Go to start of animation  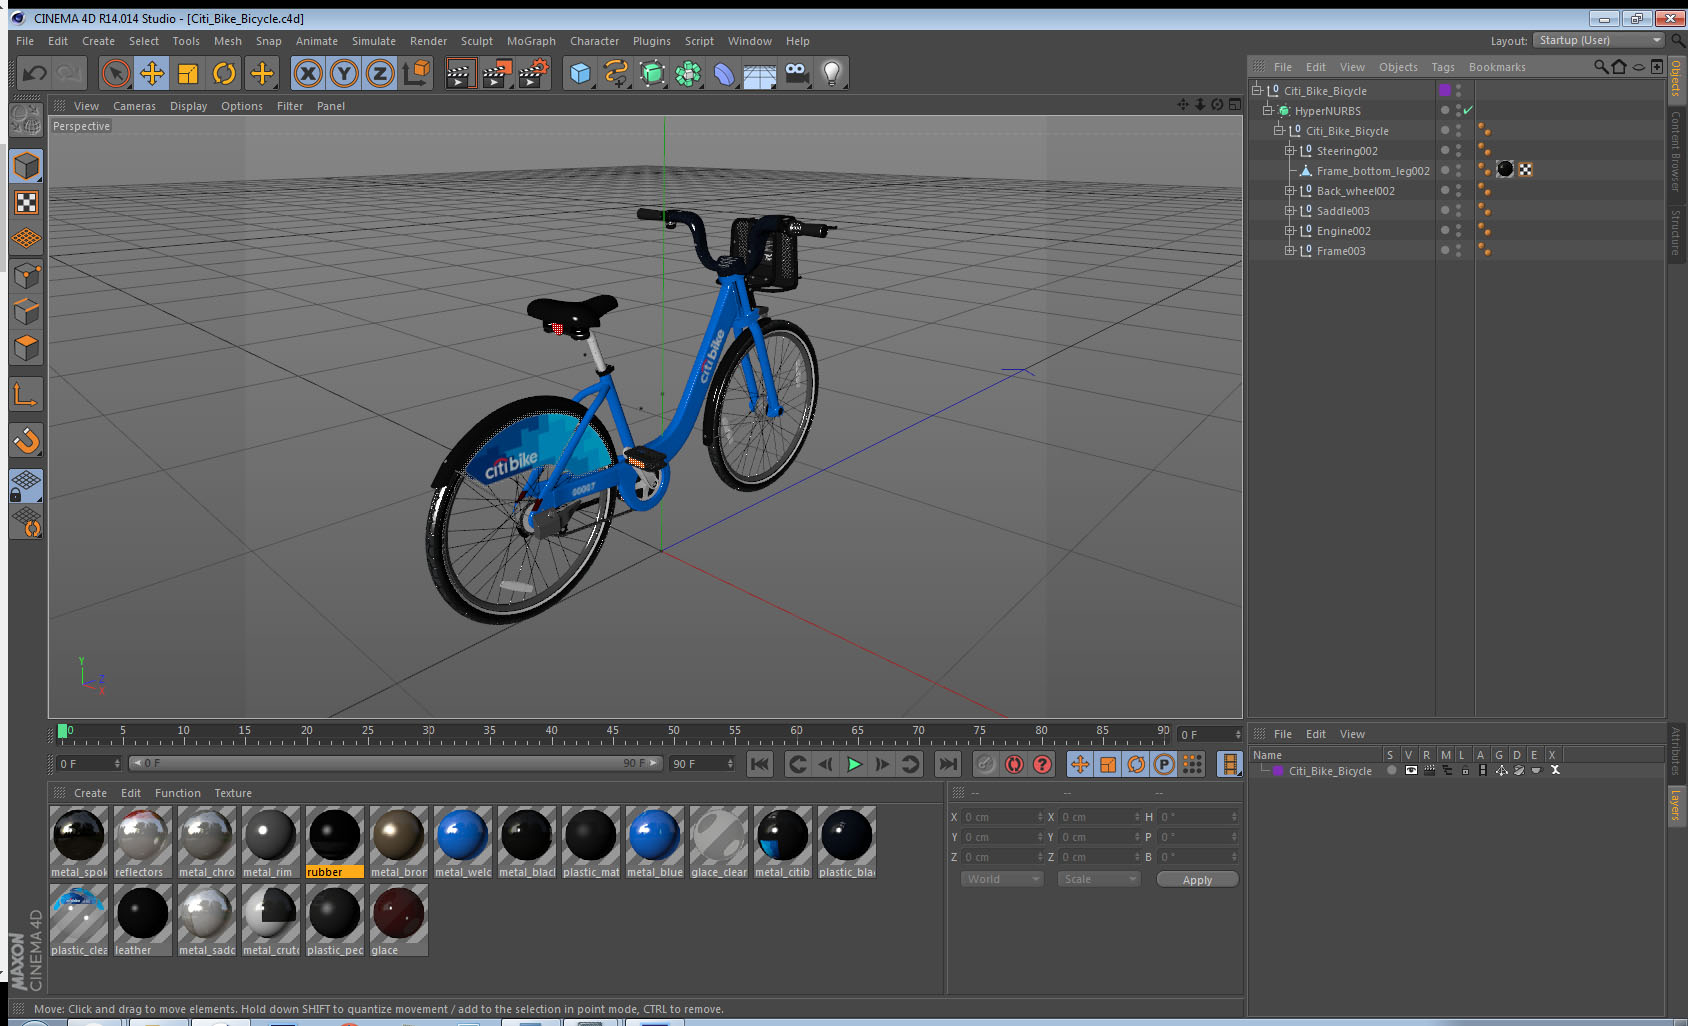(x=760, y=764)
